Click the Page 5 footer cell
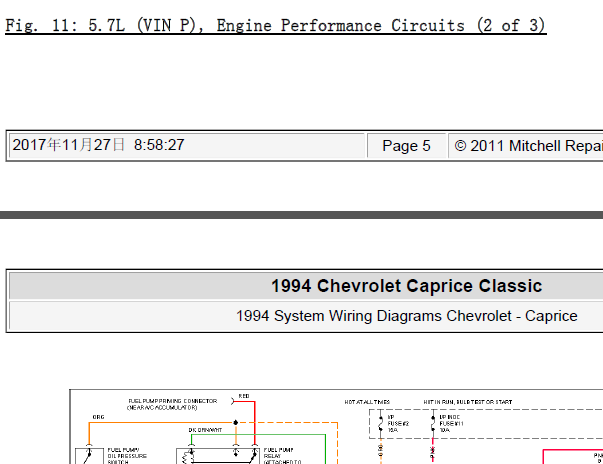Image resolution: width=603 pixels, height=464 pixels. (x=406, y=146)
